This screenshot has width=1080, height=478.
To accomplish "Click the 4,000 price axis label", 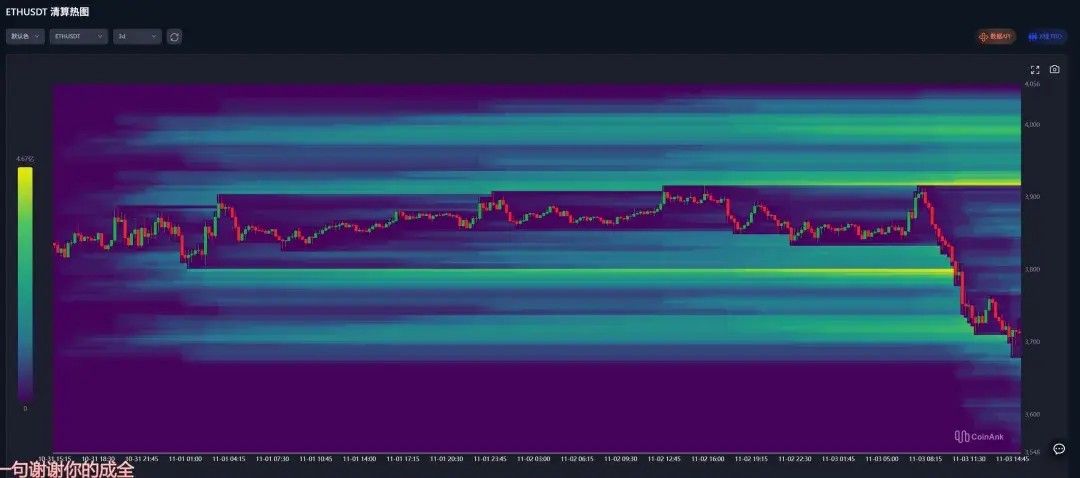I will (1032, 125).
